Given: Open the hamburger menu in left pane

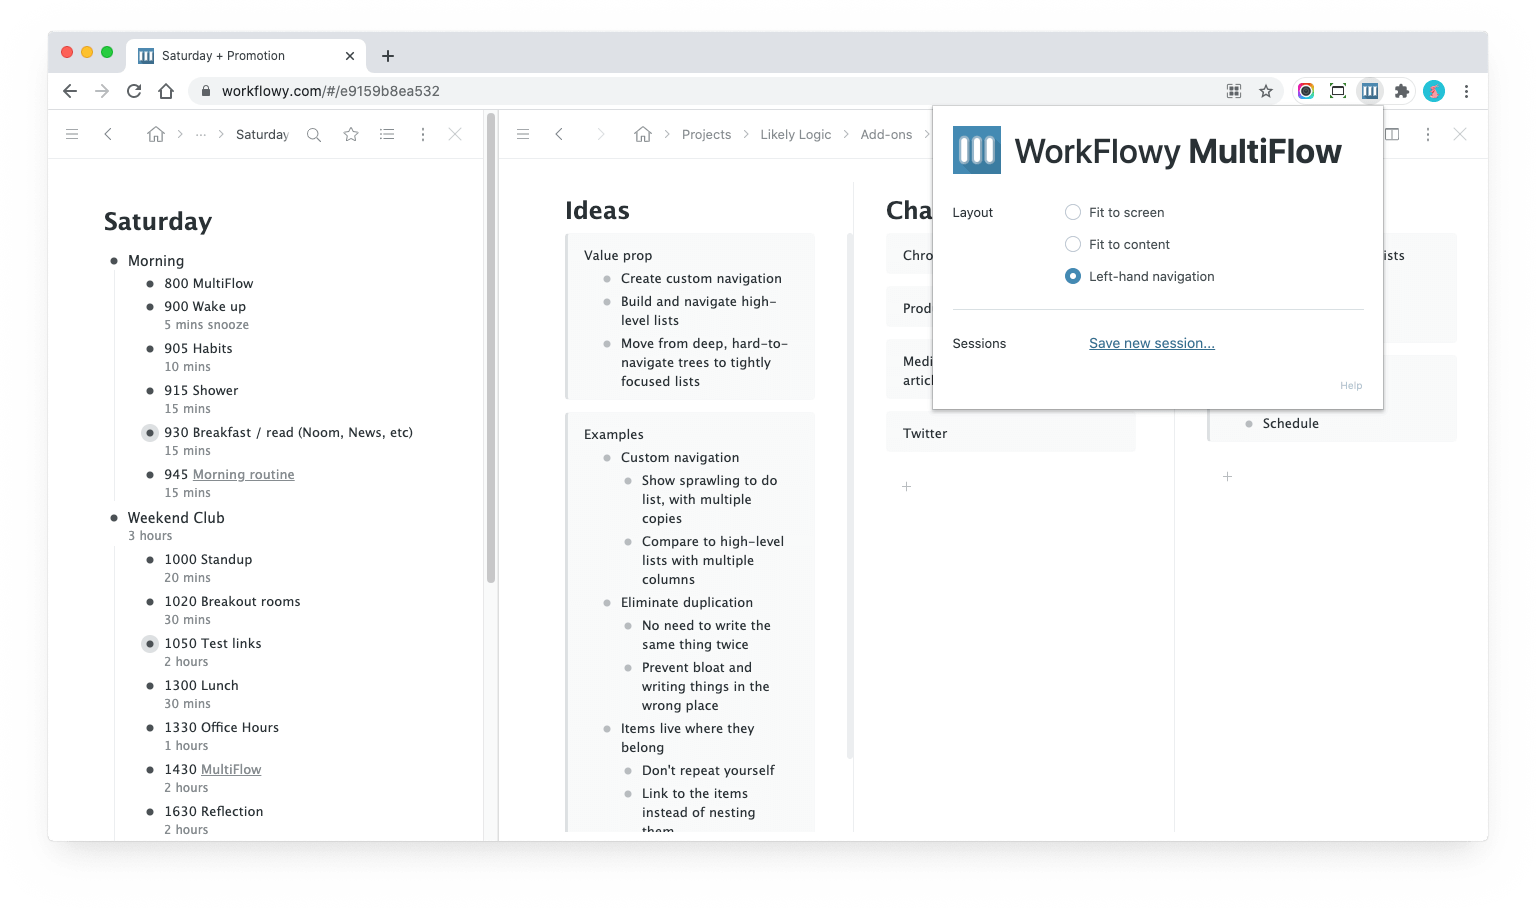Looking at the screenshot, I should click(72, 134).
